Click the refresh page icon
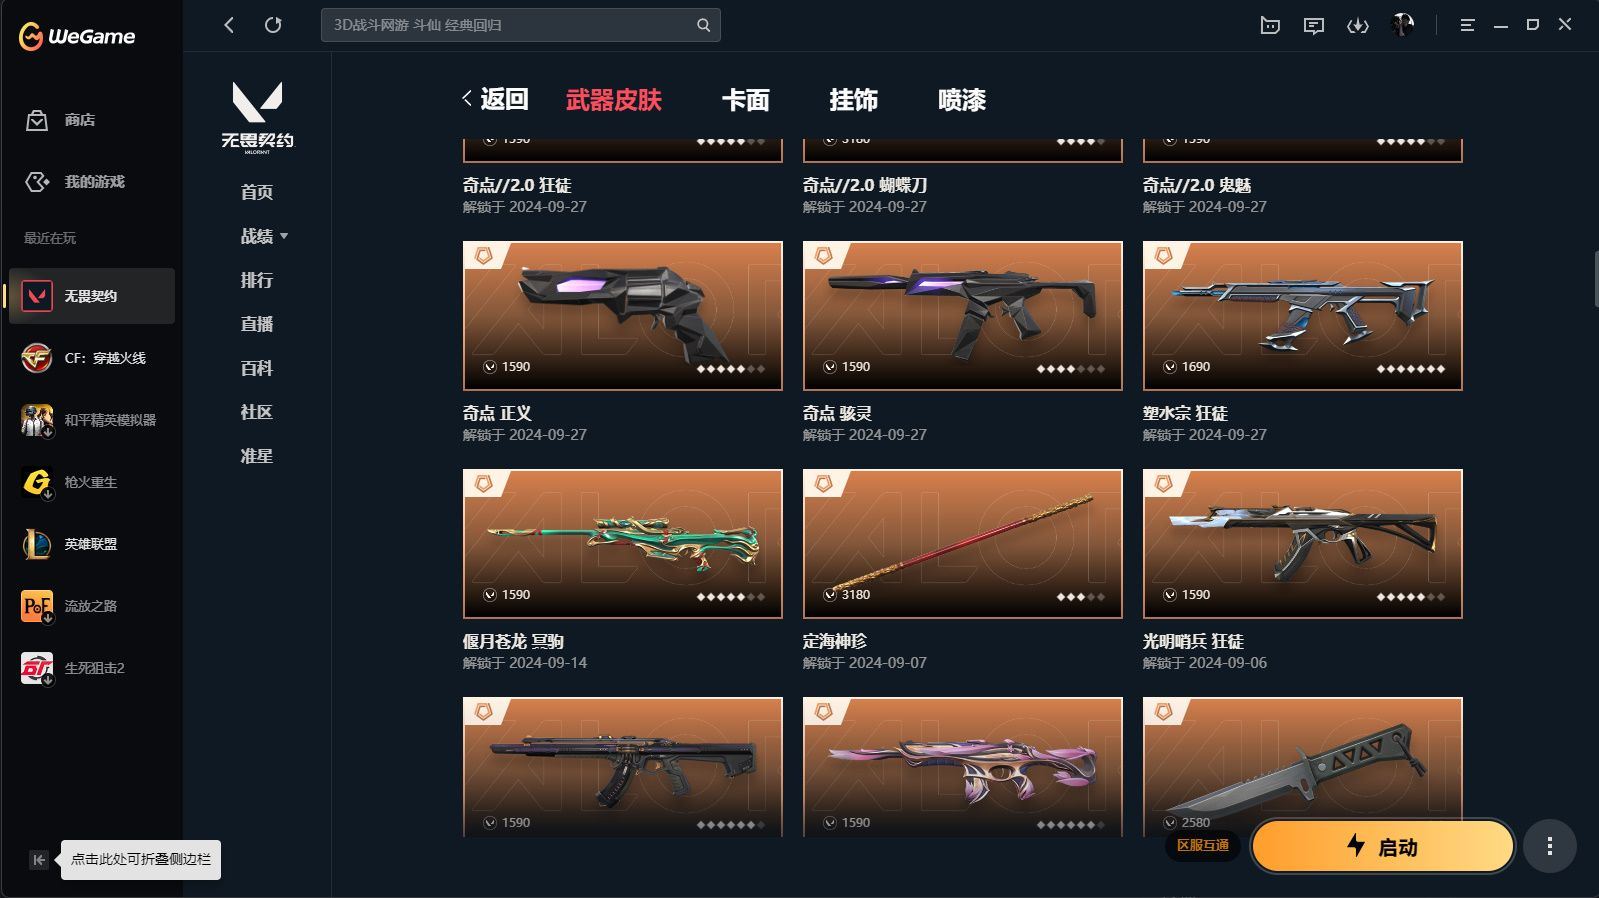1599x898 pixels. tap(273, 25)
